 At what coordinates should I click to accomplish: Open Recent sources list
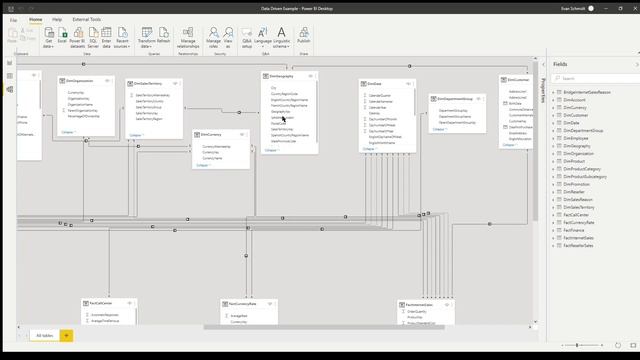[x=122, y=38]
